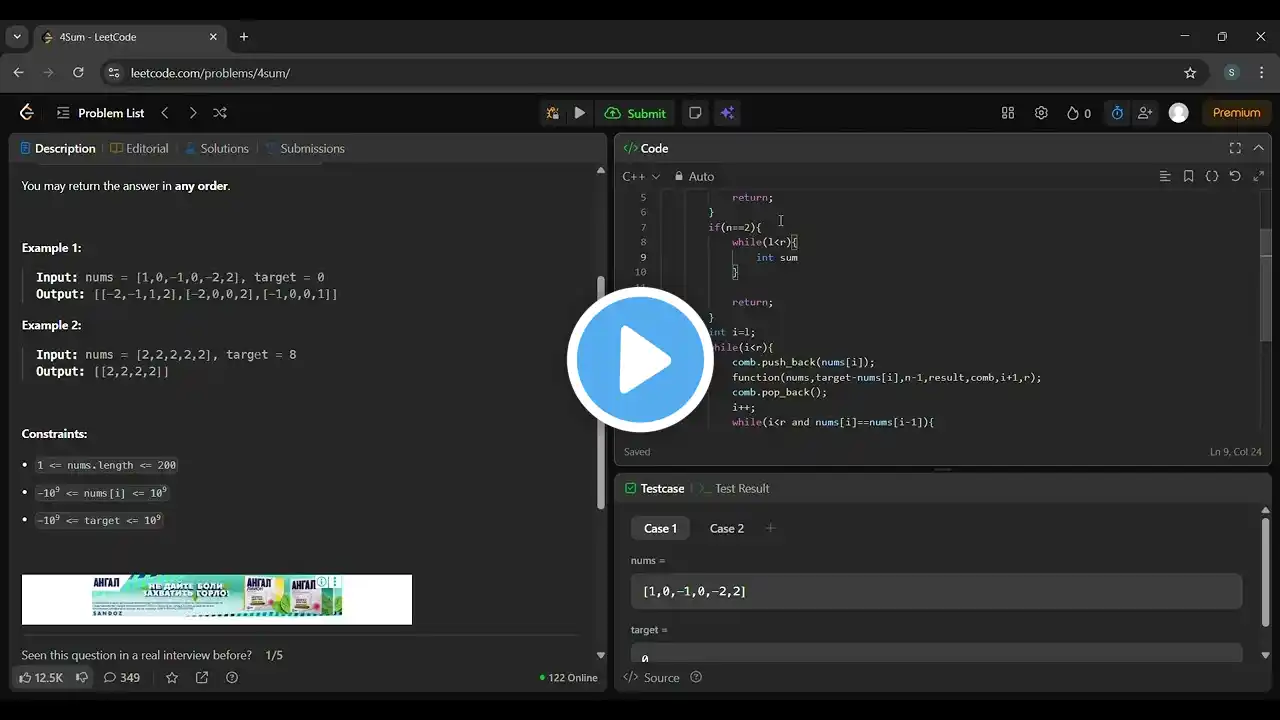1280x720 pixels.
Task: Reload the browser page
Action: (x=78, y=73)
